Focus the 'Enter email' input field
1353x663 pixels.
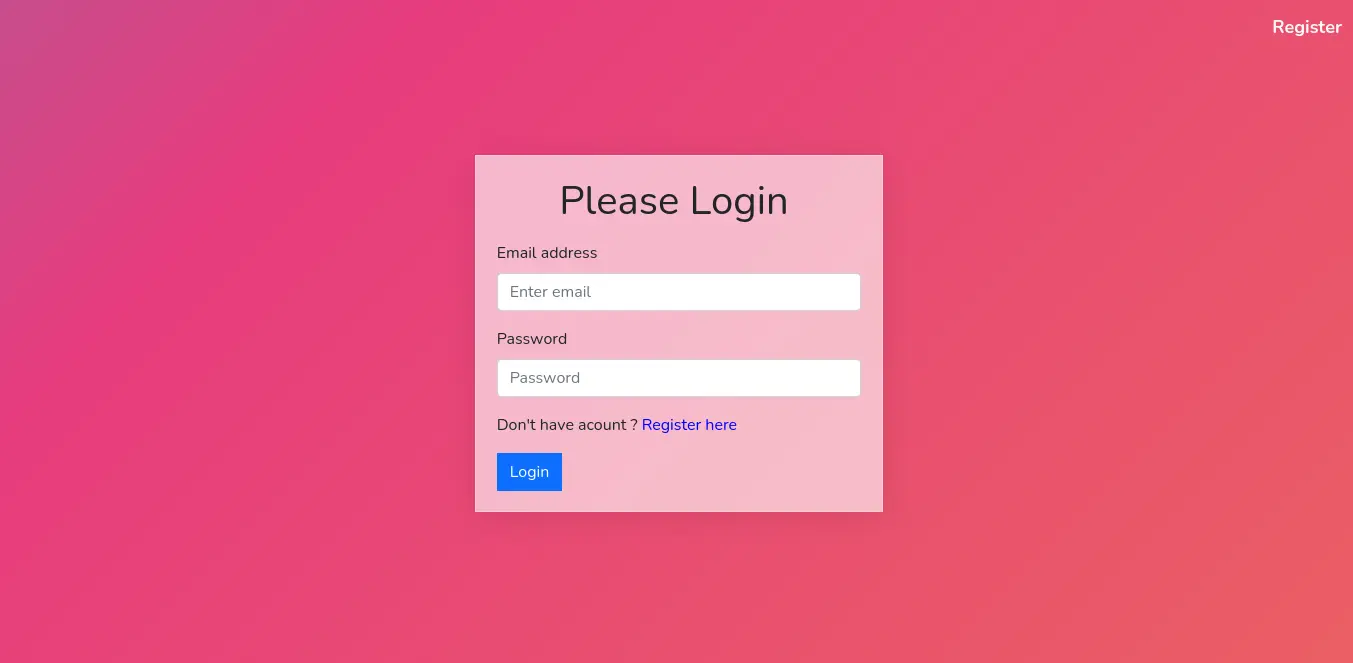679,292
